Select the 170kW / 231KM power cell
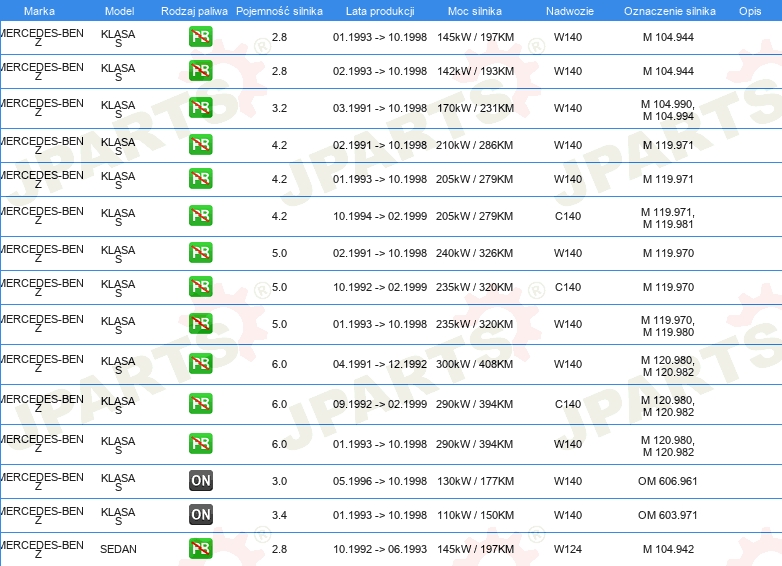Viewport: 782px width, 566px height. (475, 108)
